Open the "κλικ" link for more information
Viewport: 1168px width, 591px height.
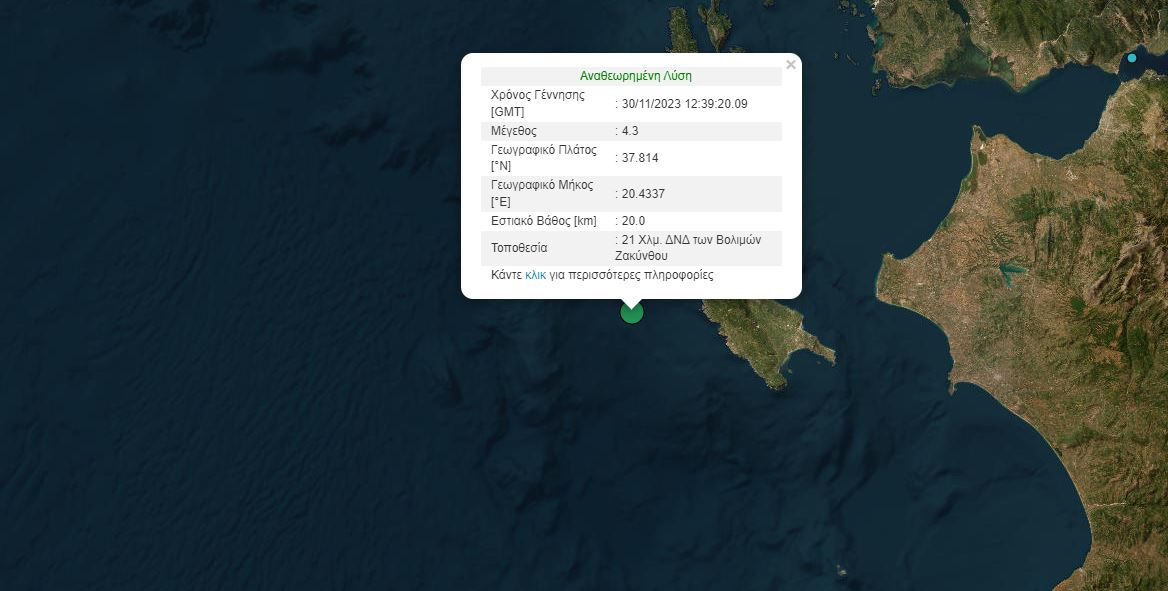535,275
